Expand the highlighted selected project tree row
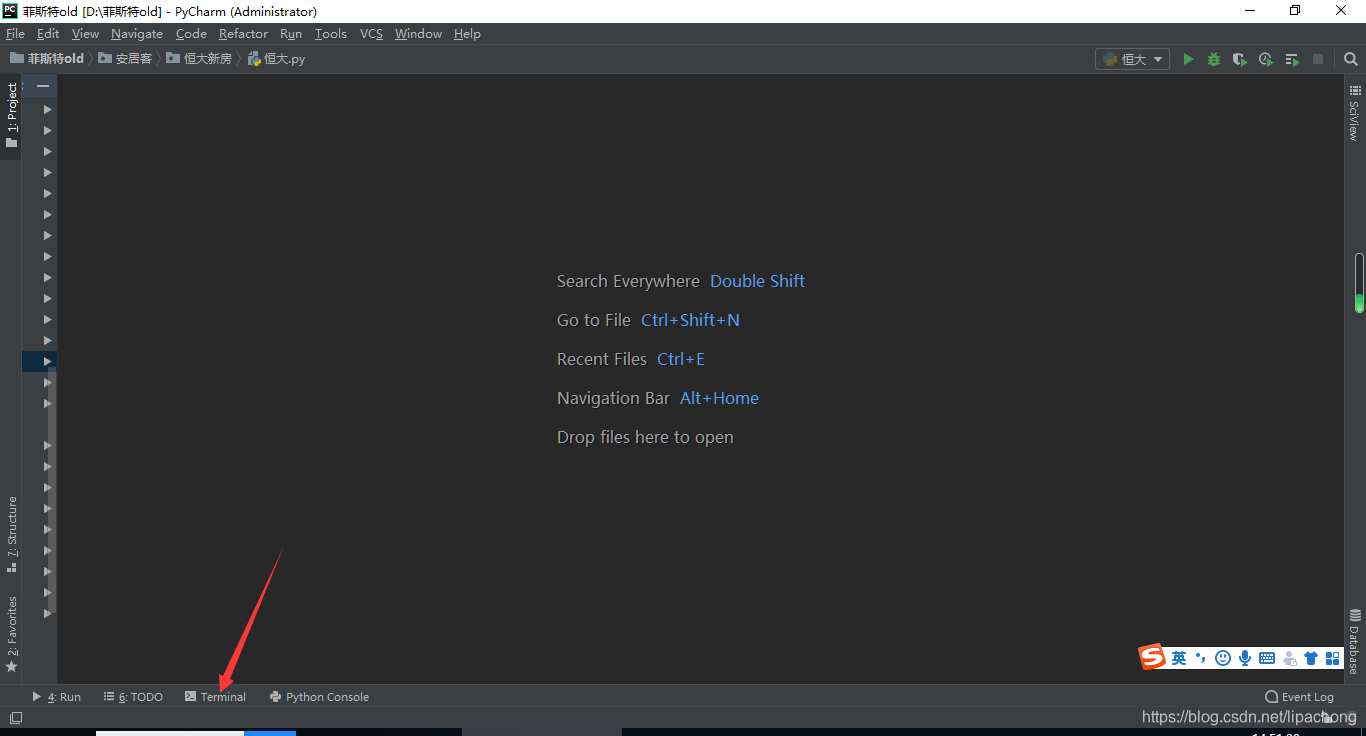 [x=47, y=361]
